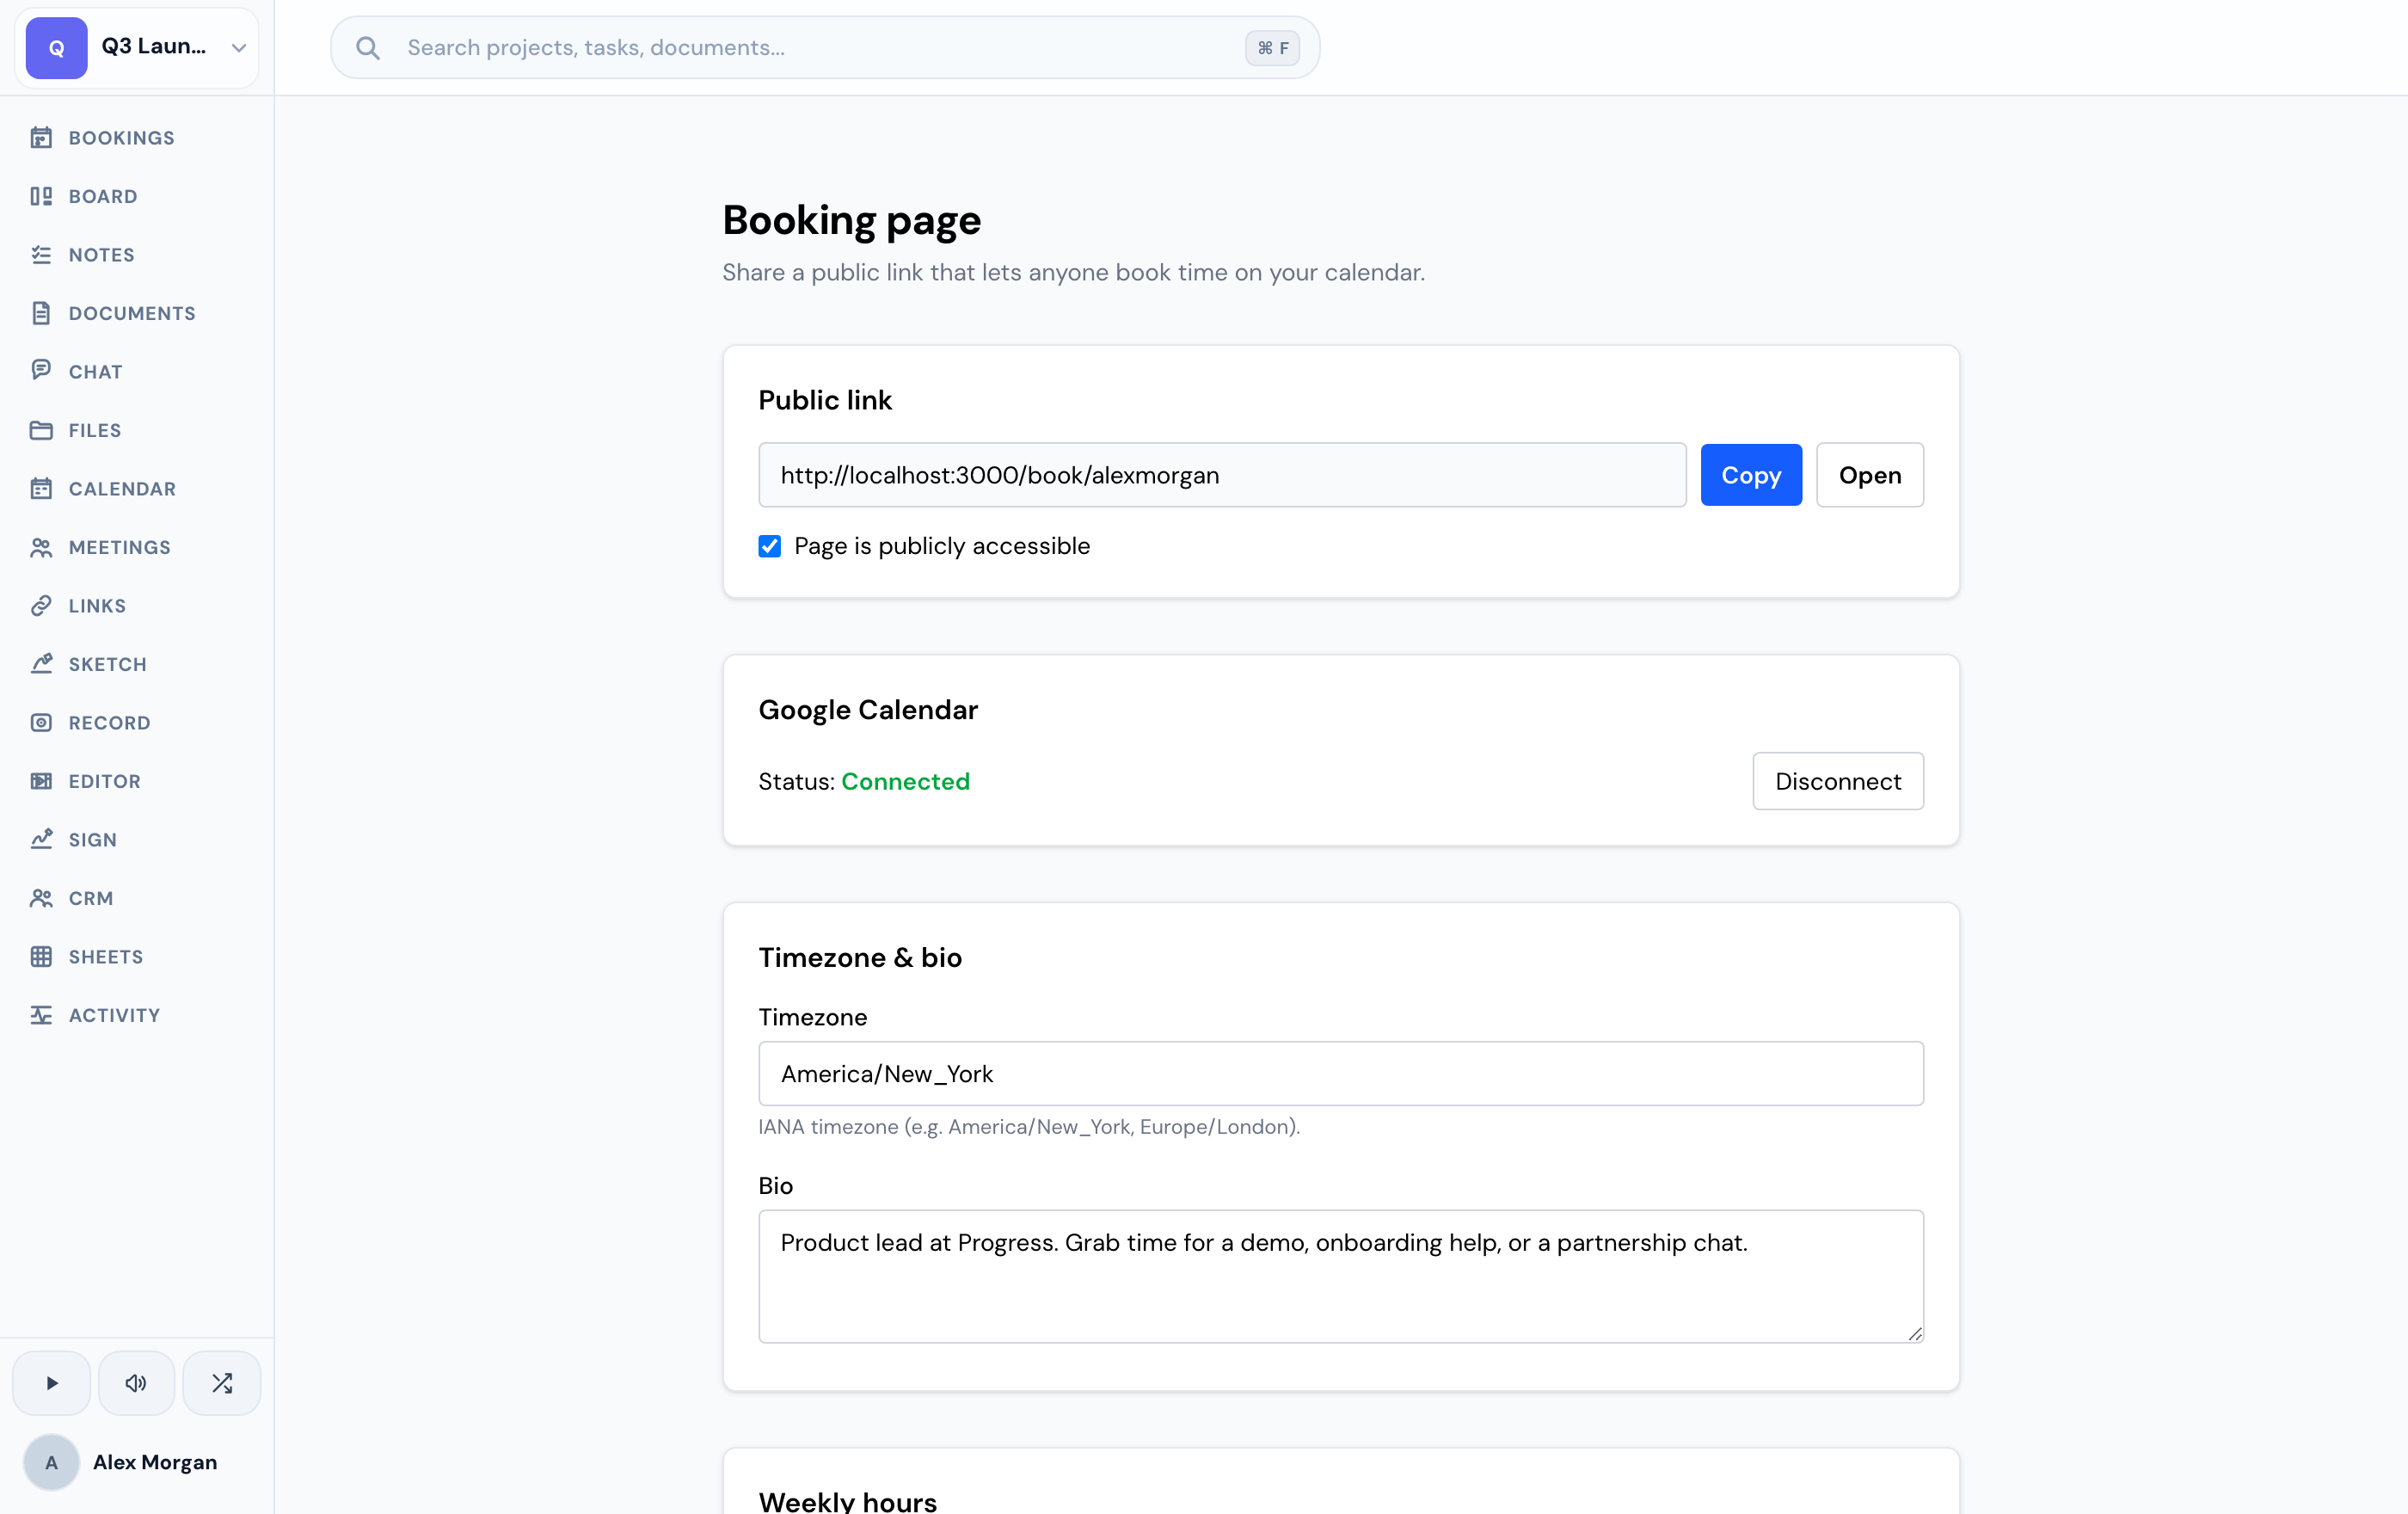Screen dimensions: 2408x1514
Task: Open the Bookings calendar icon in sidebar
Action: click(x=41, y=137)
